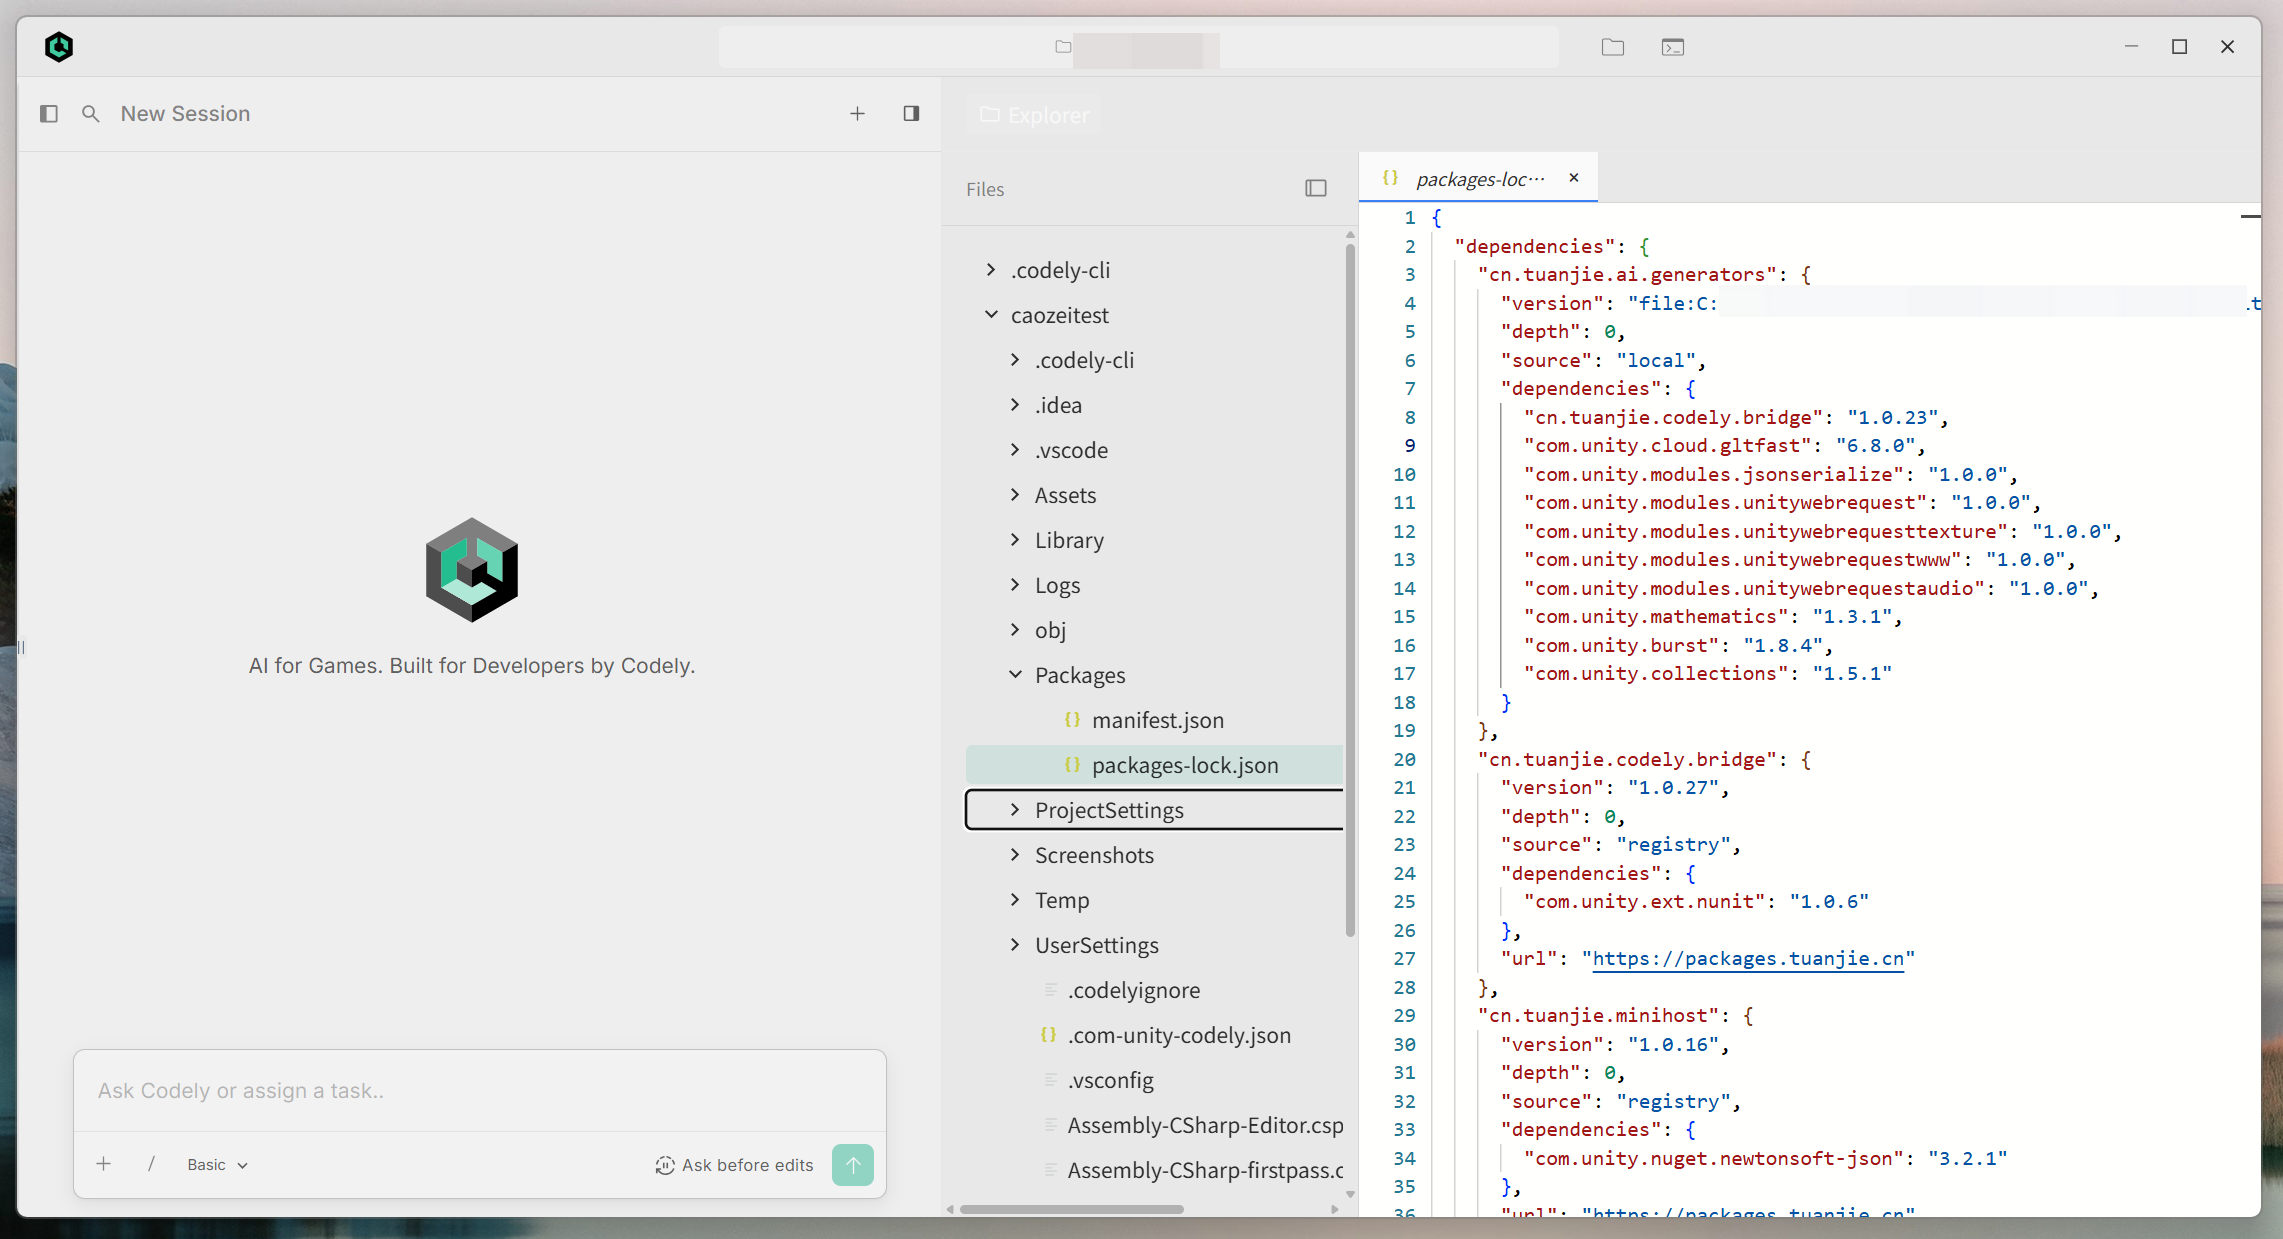Click the "registry" value on line 23
The width and height of the screenshot is (2283, 1239).
point(1673,845)
